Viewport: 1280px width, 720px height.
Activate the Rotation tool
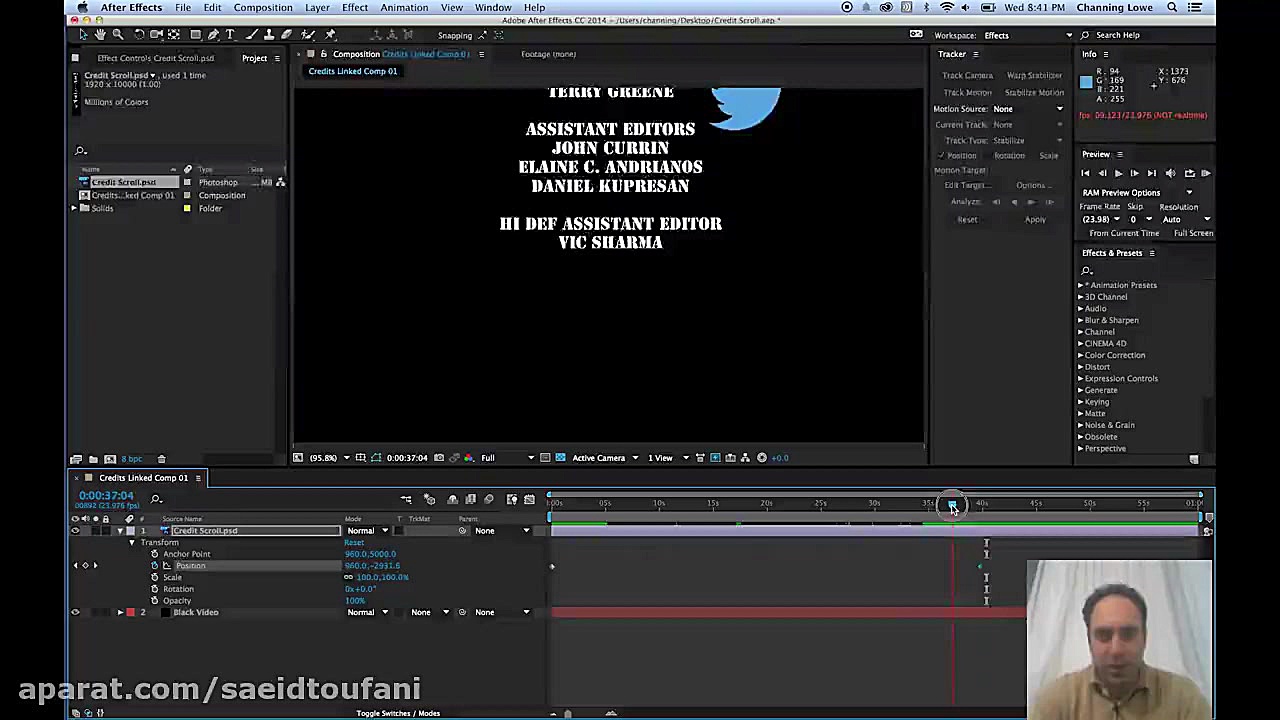[139, 34]
